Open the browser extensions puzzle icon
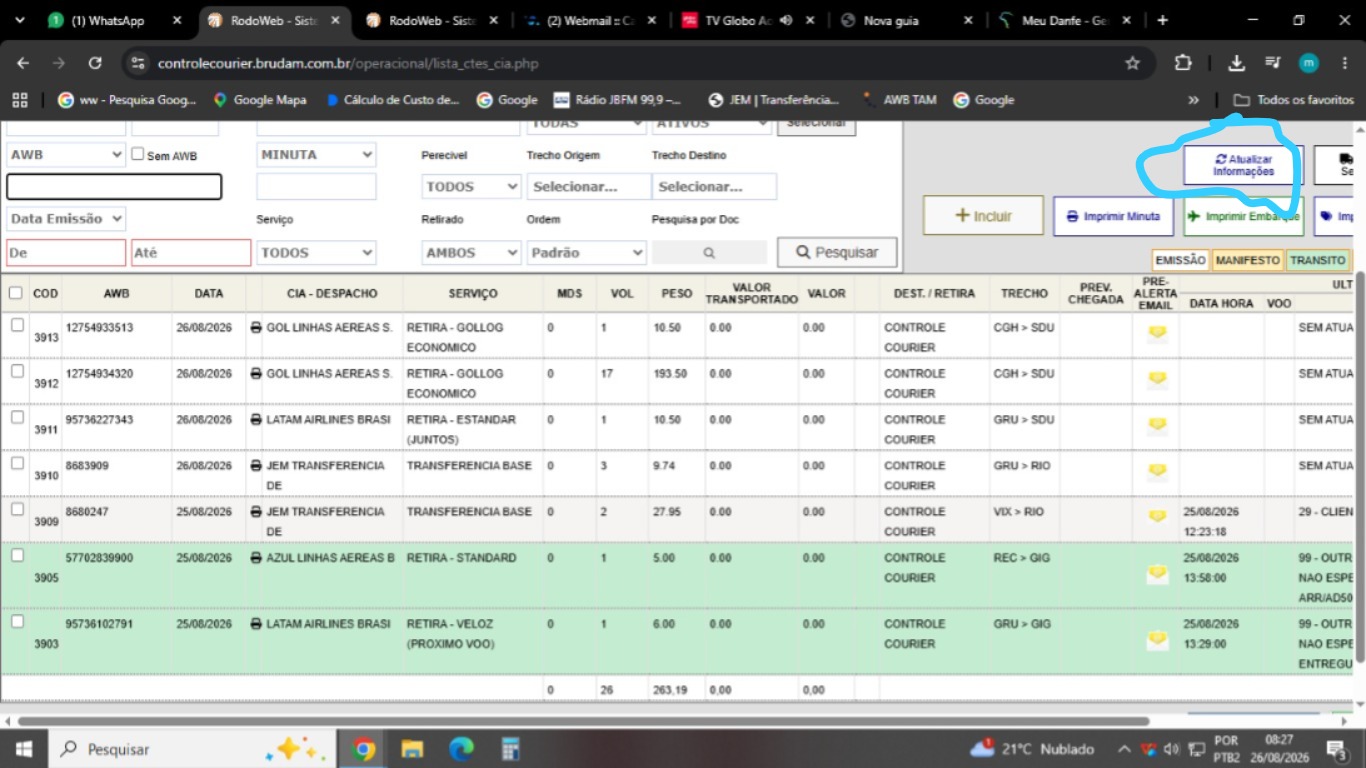Screen dimensions: 1366x768 click(x=1183, y=63)
